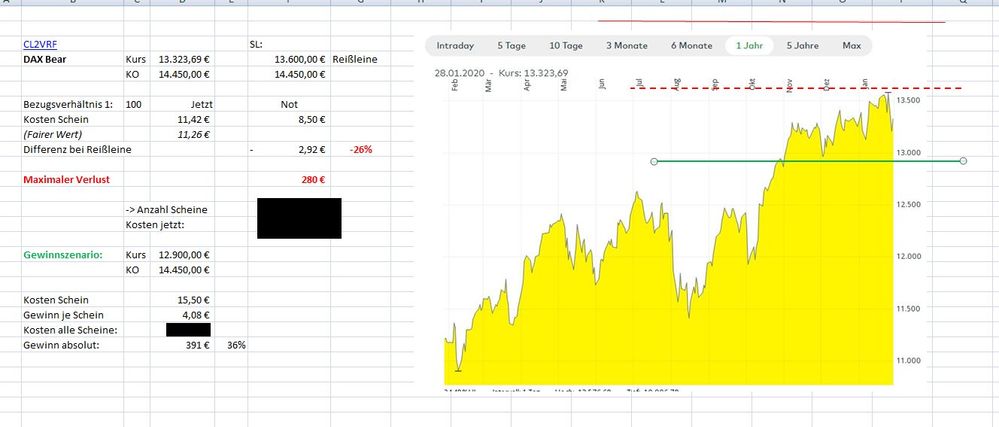Show the 5 Jahre chart range

803,45
